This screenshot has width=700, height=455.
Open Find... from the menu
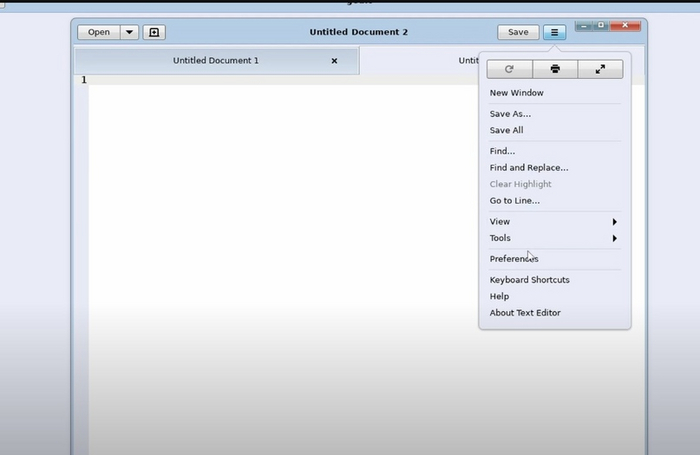(554, 151)
